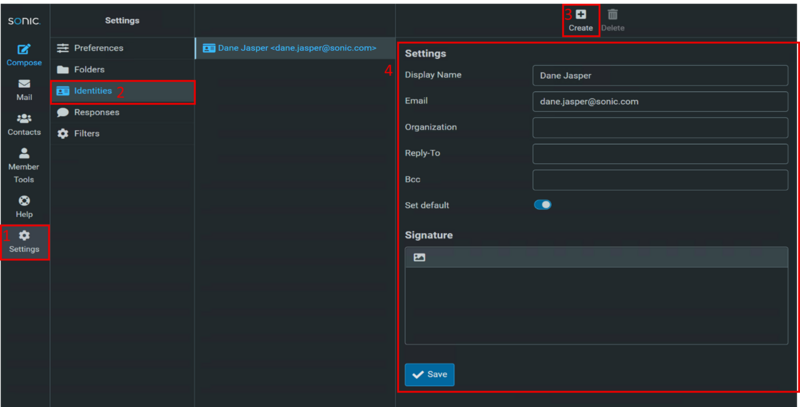This screenshot has width=800, height=407.
Task: Click the Save button
Action: [x=429, y=375]
